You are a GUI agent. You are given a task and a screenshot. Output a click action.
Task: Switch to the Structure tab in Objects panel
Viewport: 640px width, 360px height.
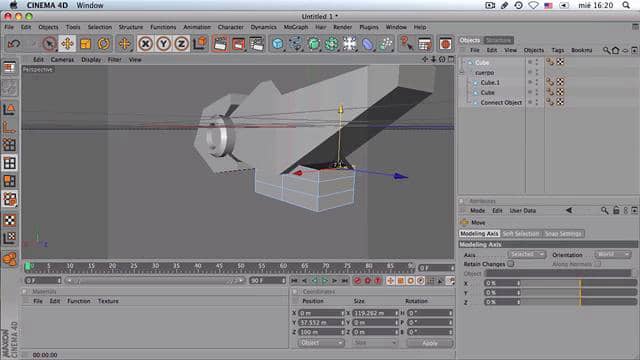tap(499, 40)
